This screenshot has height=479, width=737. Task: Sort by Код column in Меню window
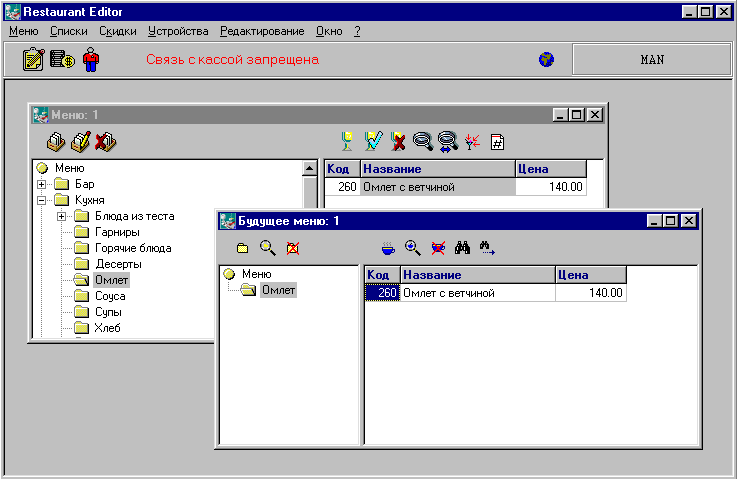tap(343, 169)
